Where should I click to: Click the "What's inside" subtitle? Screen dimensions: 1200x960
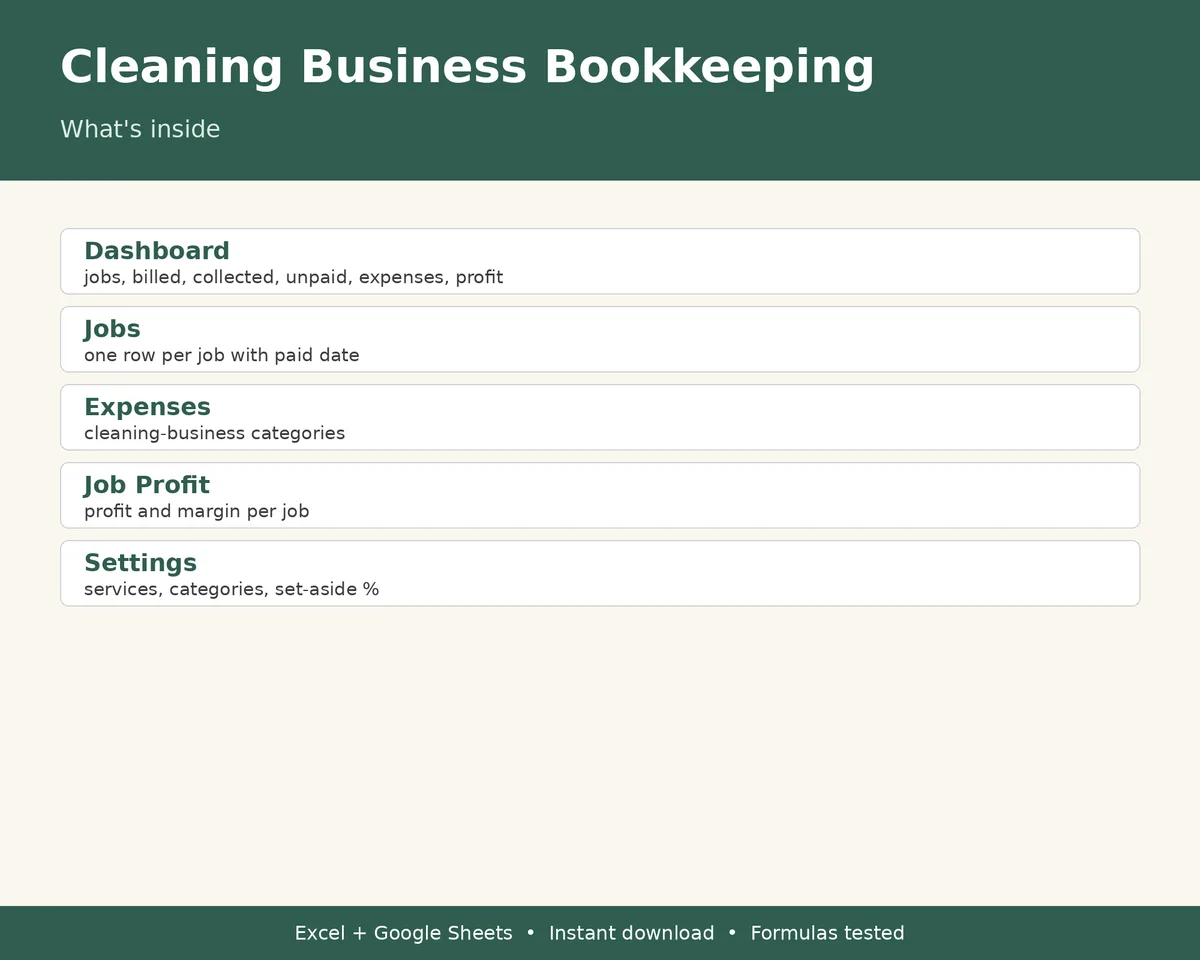[x=140, y=129]
